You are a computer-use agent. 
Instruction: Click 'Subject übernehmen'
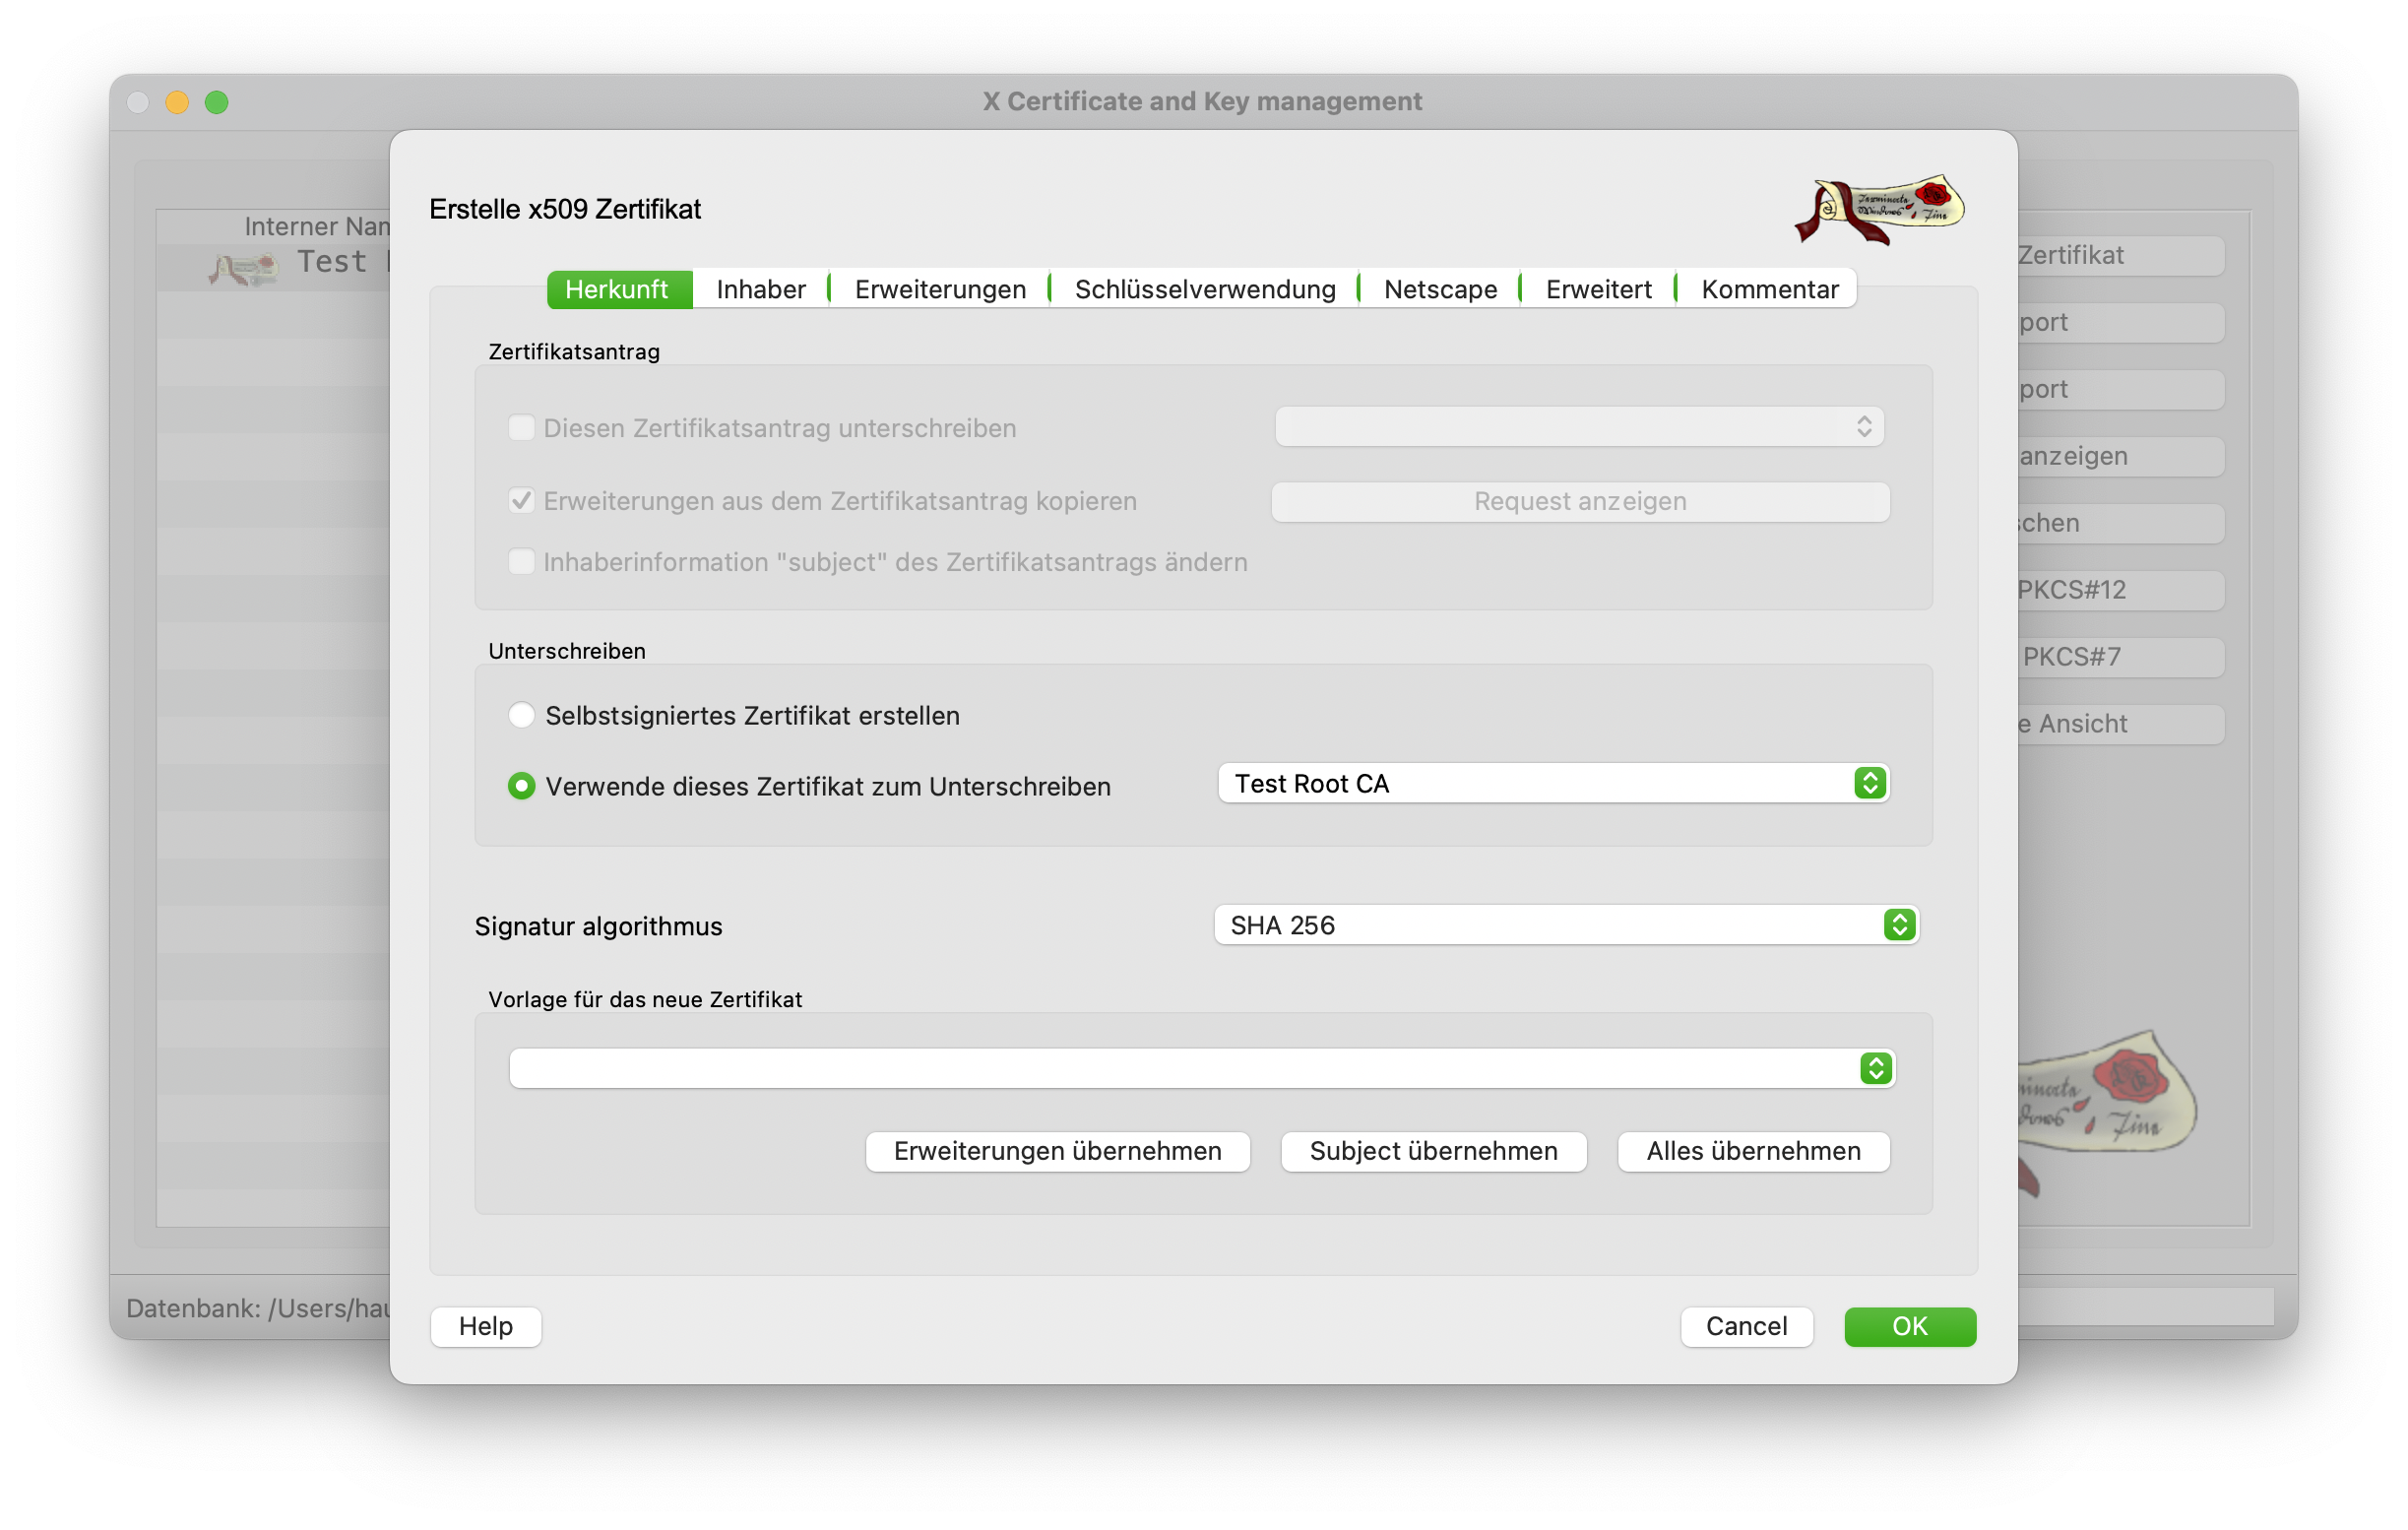[1433, 1151]
